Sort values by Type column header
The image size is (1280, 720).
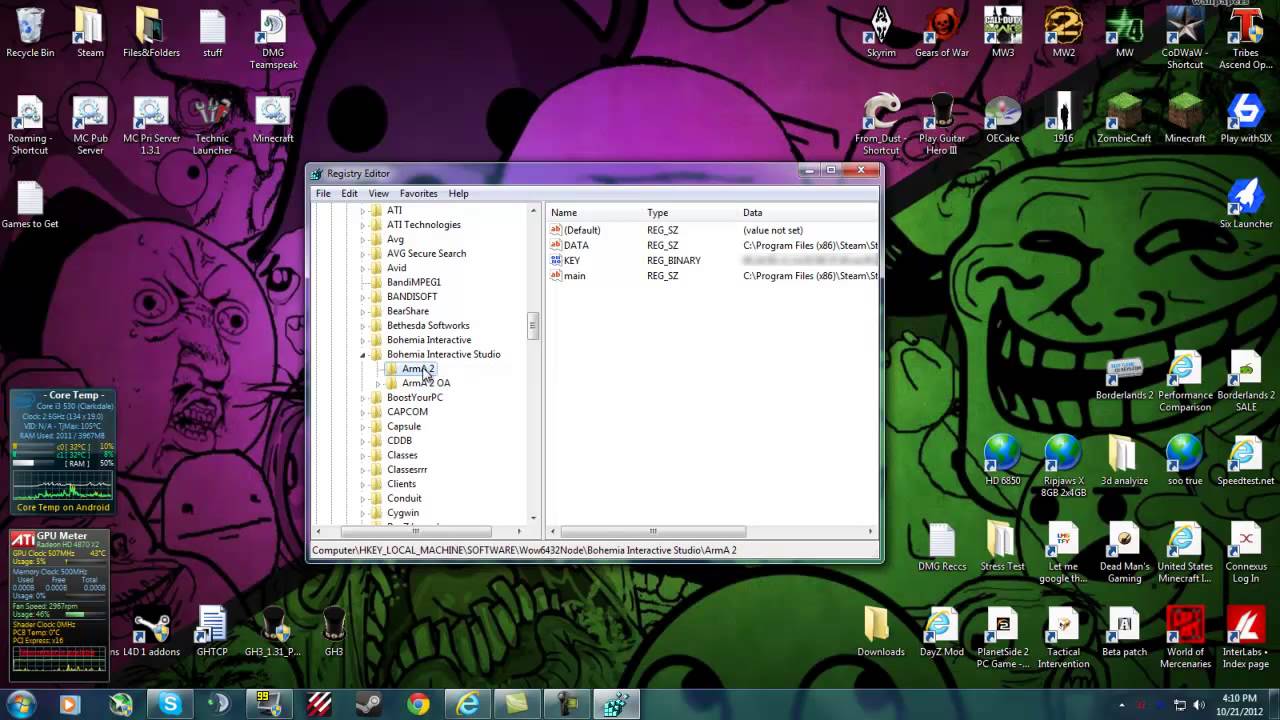coord(691,212)
